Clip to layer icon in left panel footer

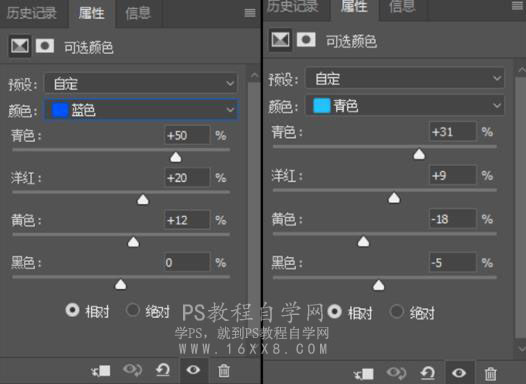101,371
